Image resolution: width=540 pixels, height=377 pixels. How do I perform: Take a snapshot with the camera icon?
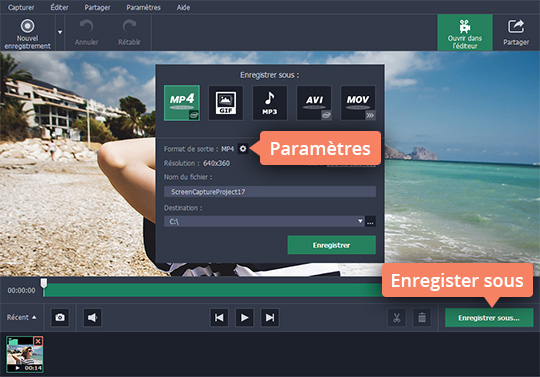60,317
